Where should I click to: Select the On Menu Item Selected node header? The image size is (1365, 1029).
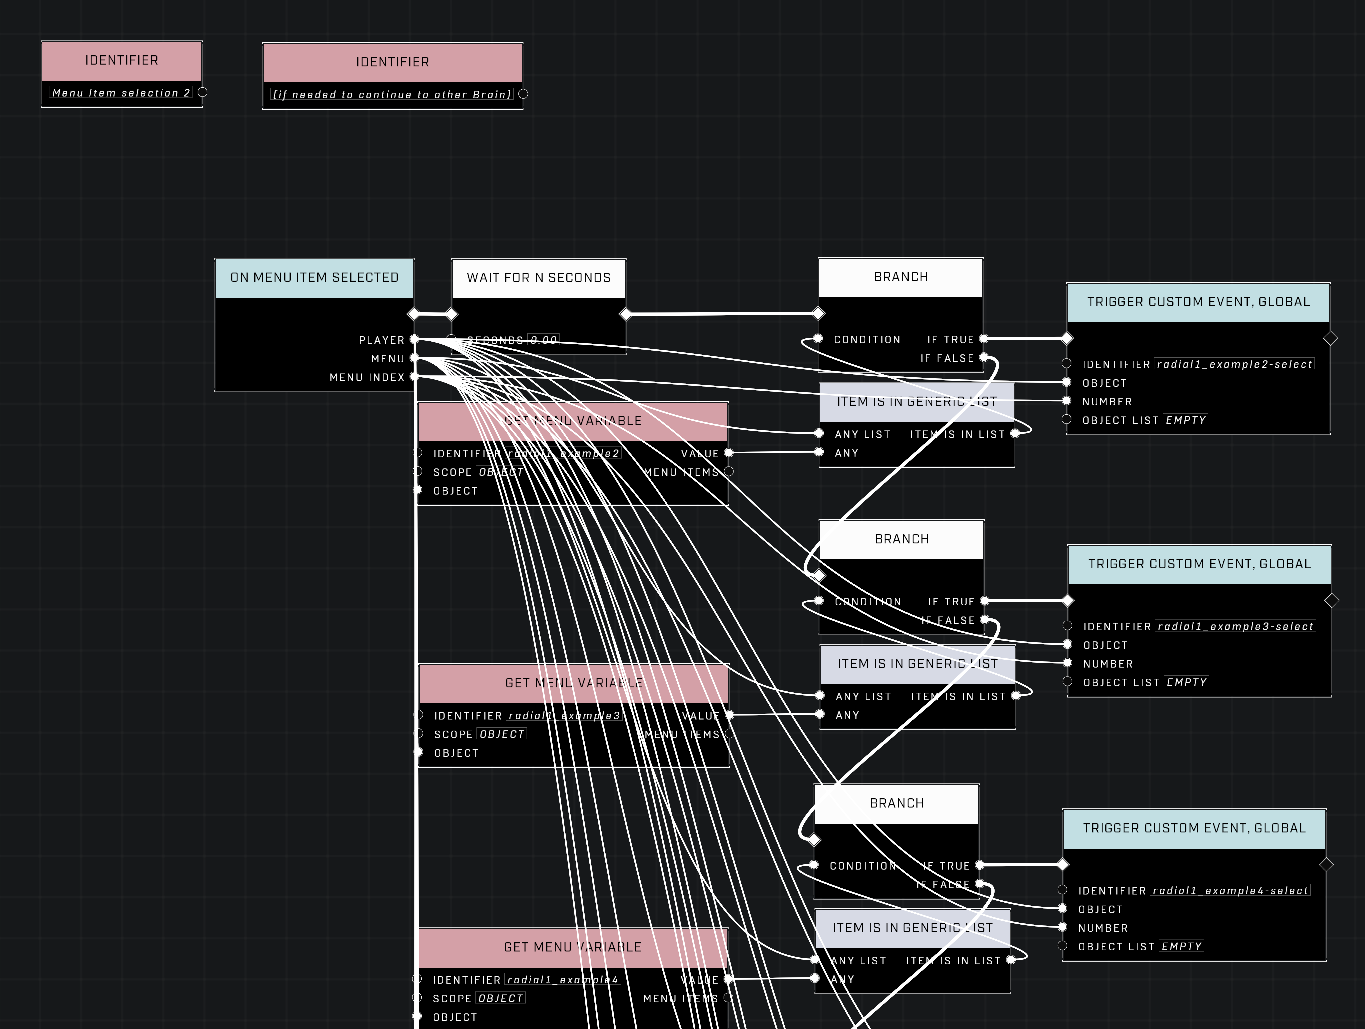click(x=314, y=278)
